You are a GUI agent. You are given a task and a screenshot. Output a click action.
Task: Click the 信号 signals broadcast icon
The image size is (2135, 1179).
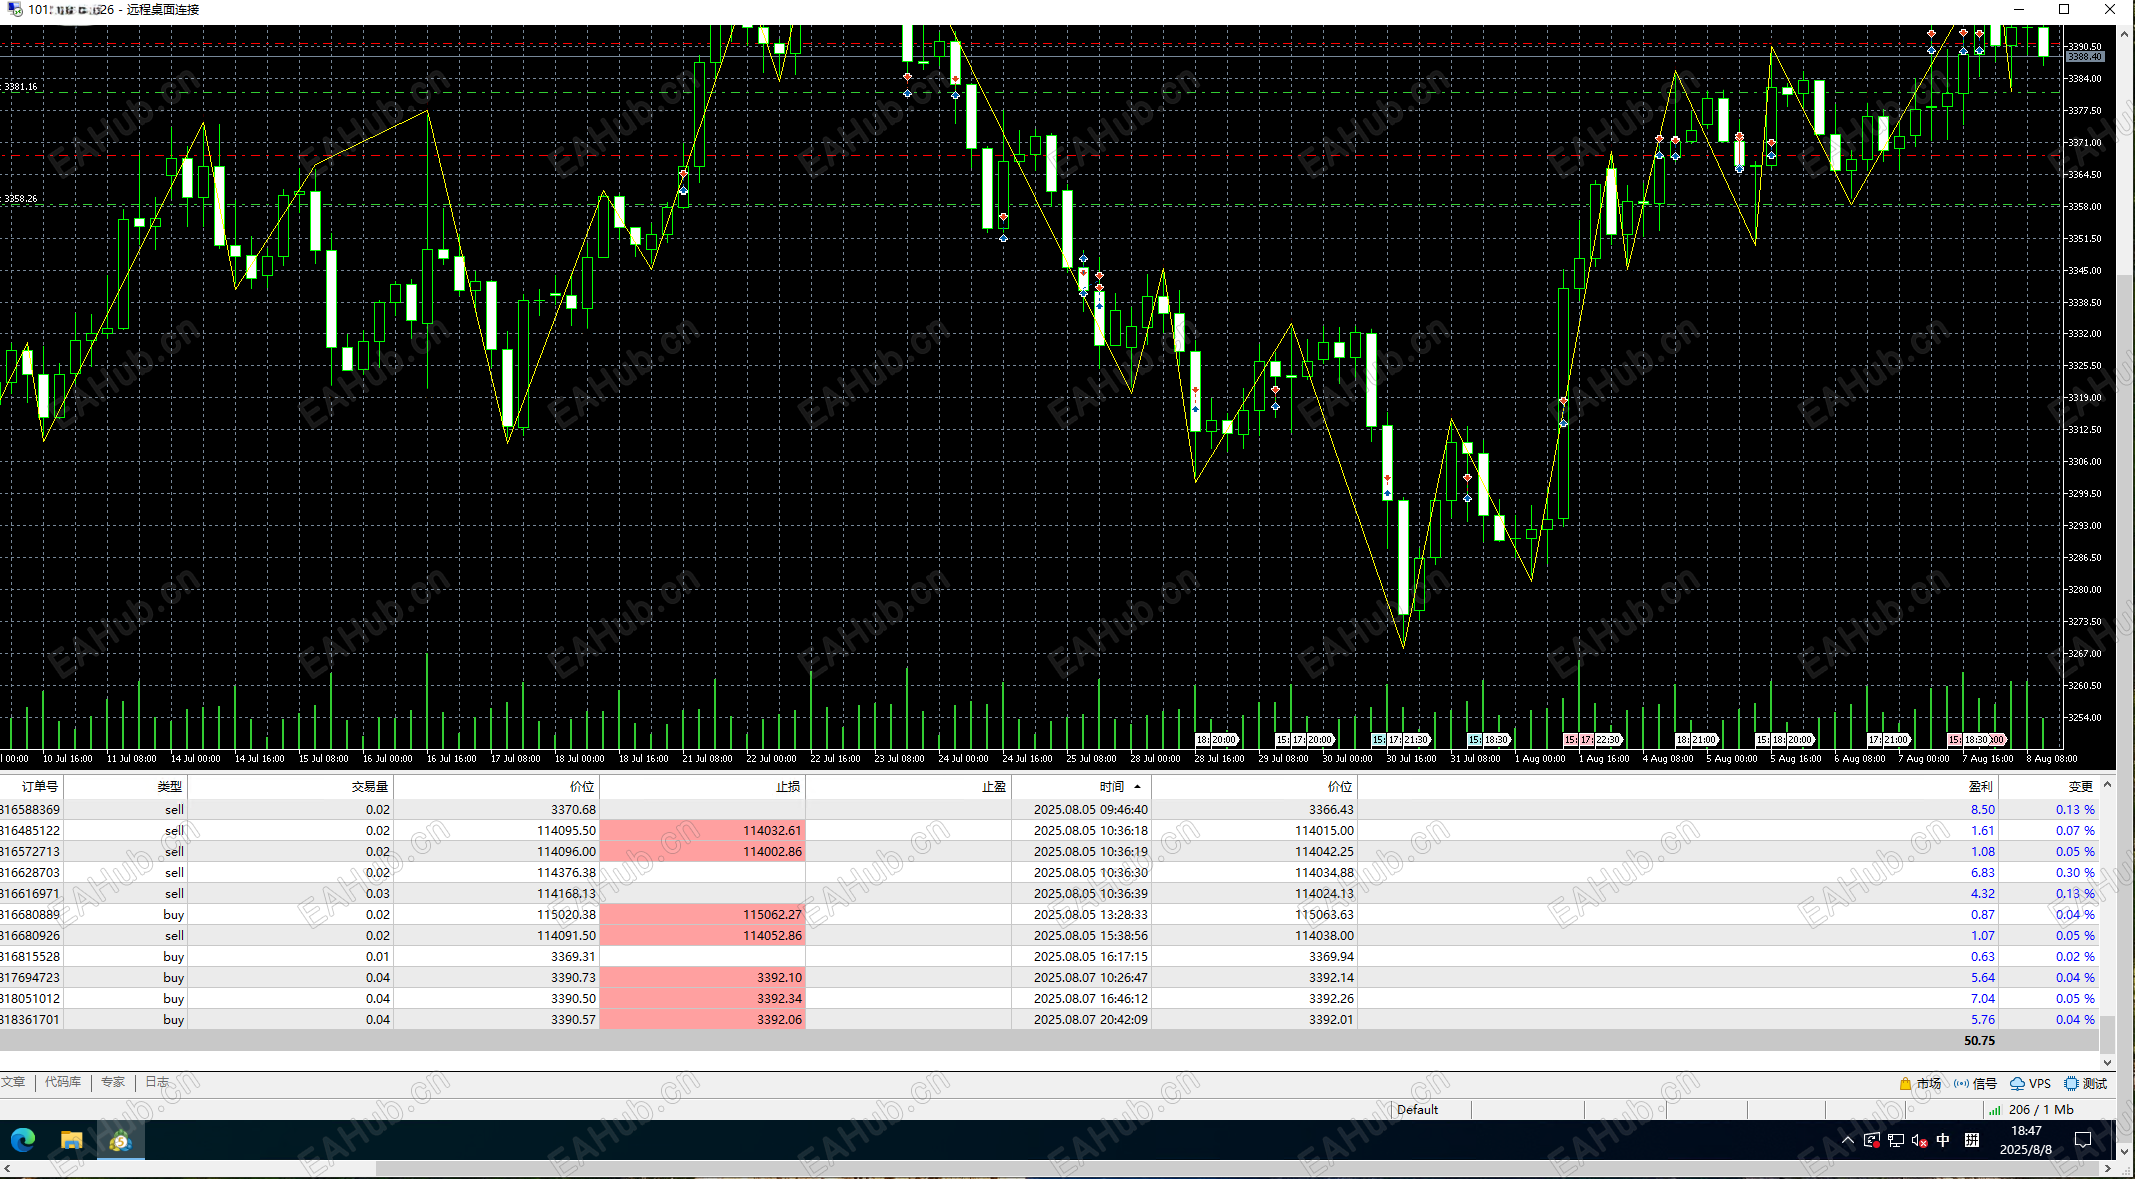[x=1961, y=1084]
